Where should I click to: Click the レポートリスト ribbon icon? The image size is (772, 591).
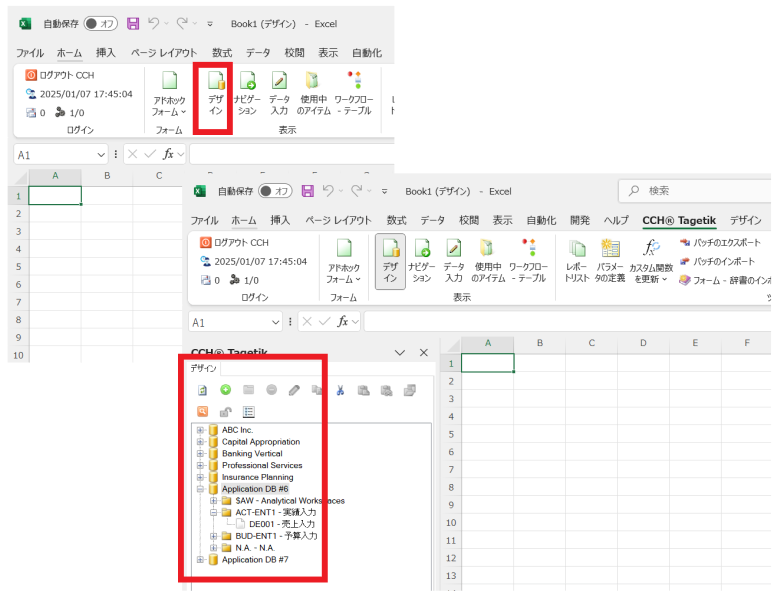click(x=577, y=260)
